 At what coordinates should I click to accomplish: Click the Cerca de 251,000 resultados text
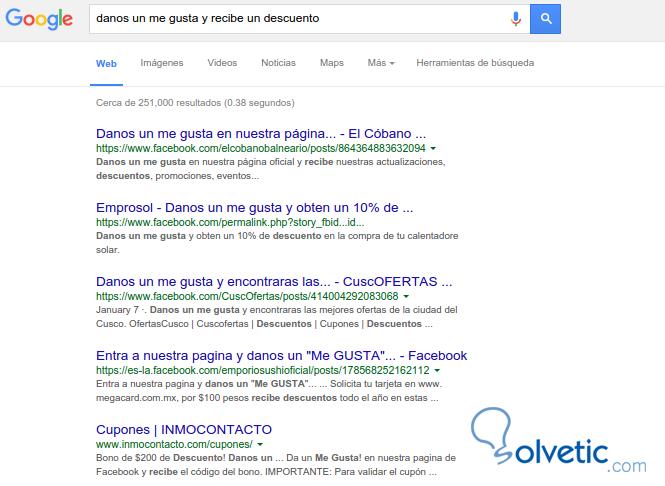click(195, 103)
